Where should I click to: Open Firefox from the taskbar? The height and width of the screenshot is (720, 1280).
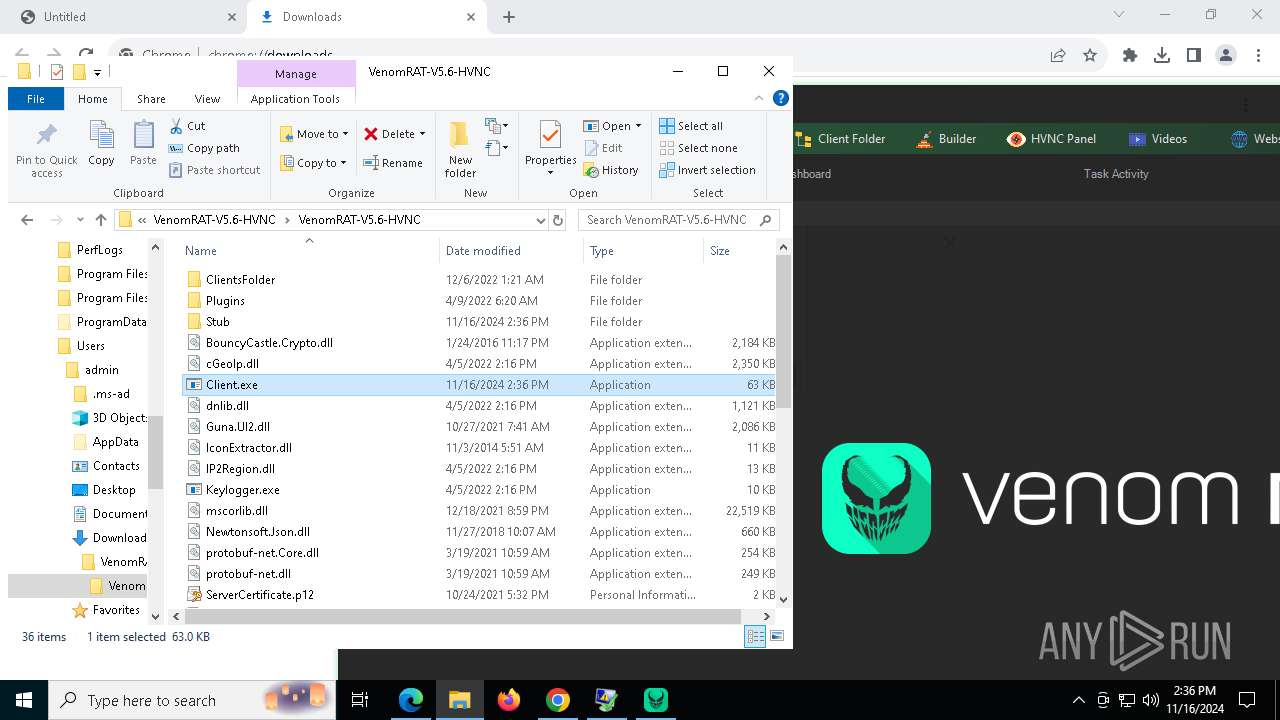[509, 700]
